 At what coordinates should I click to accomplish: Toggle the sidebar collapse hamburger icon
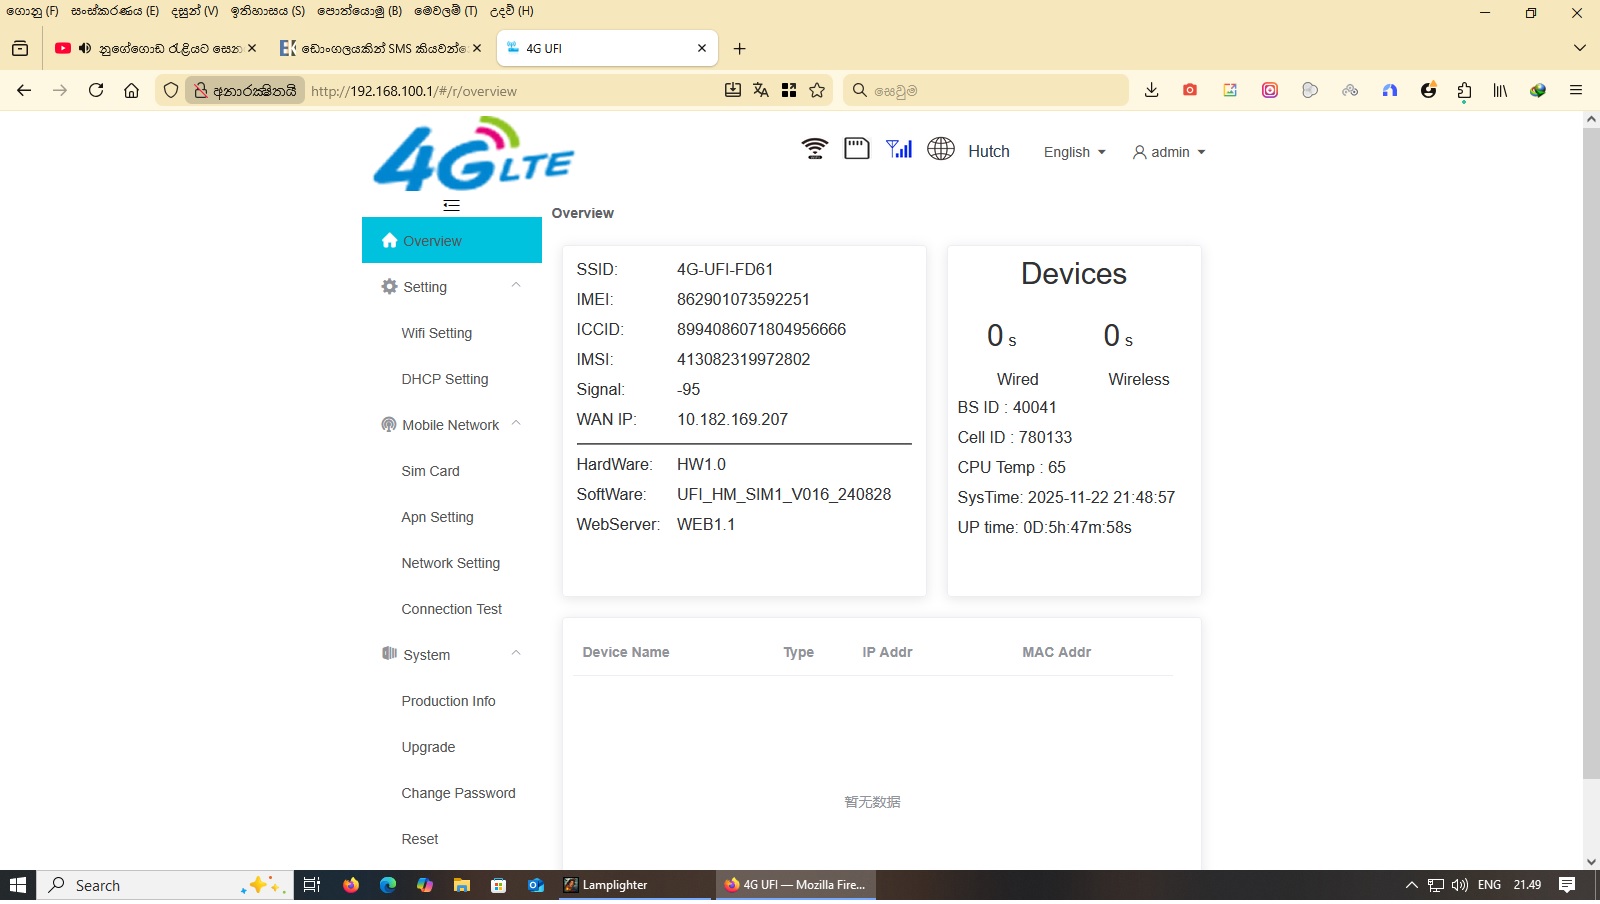click(x=452, y=205)
